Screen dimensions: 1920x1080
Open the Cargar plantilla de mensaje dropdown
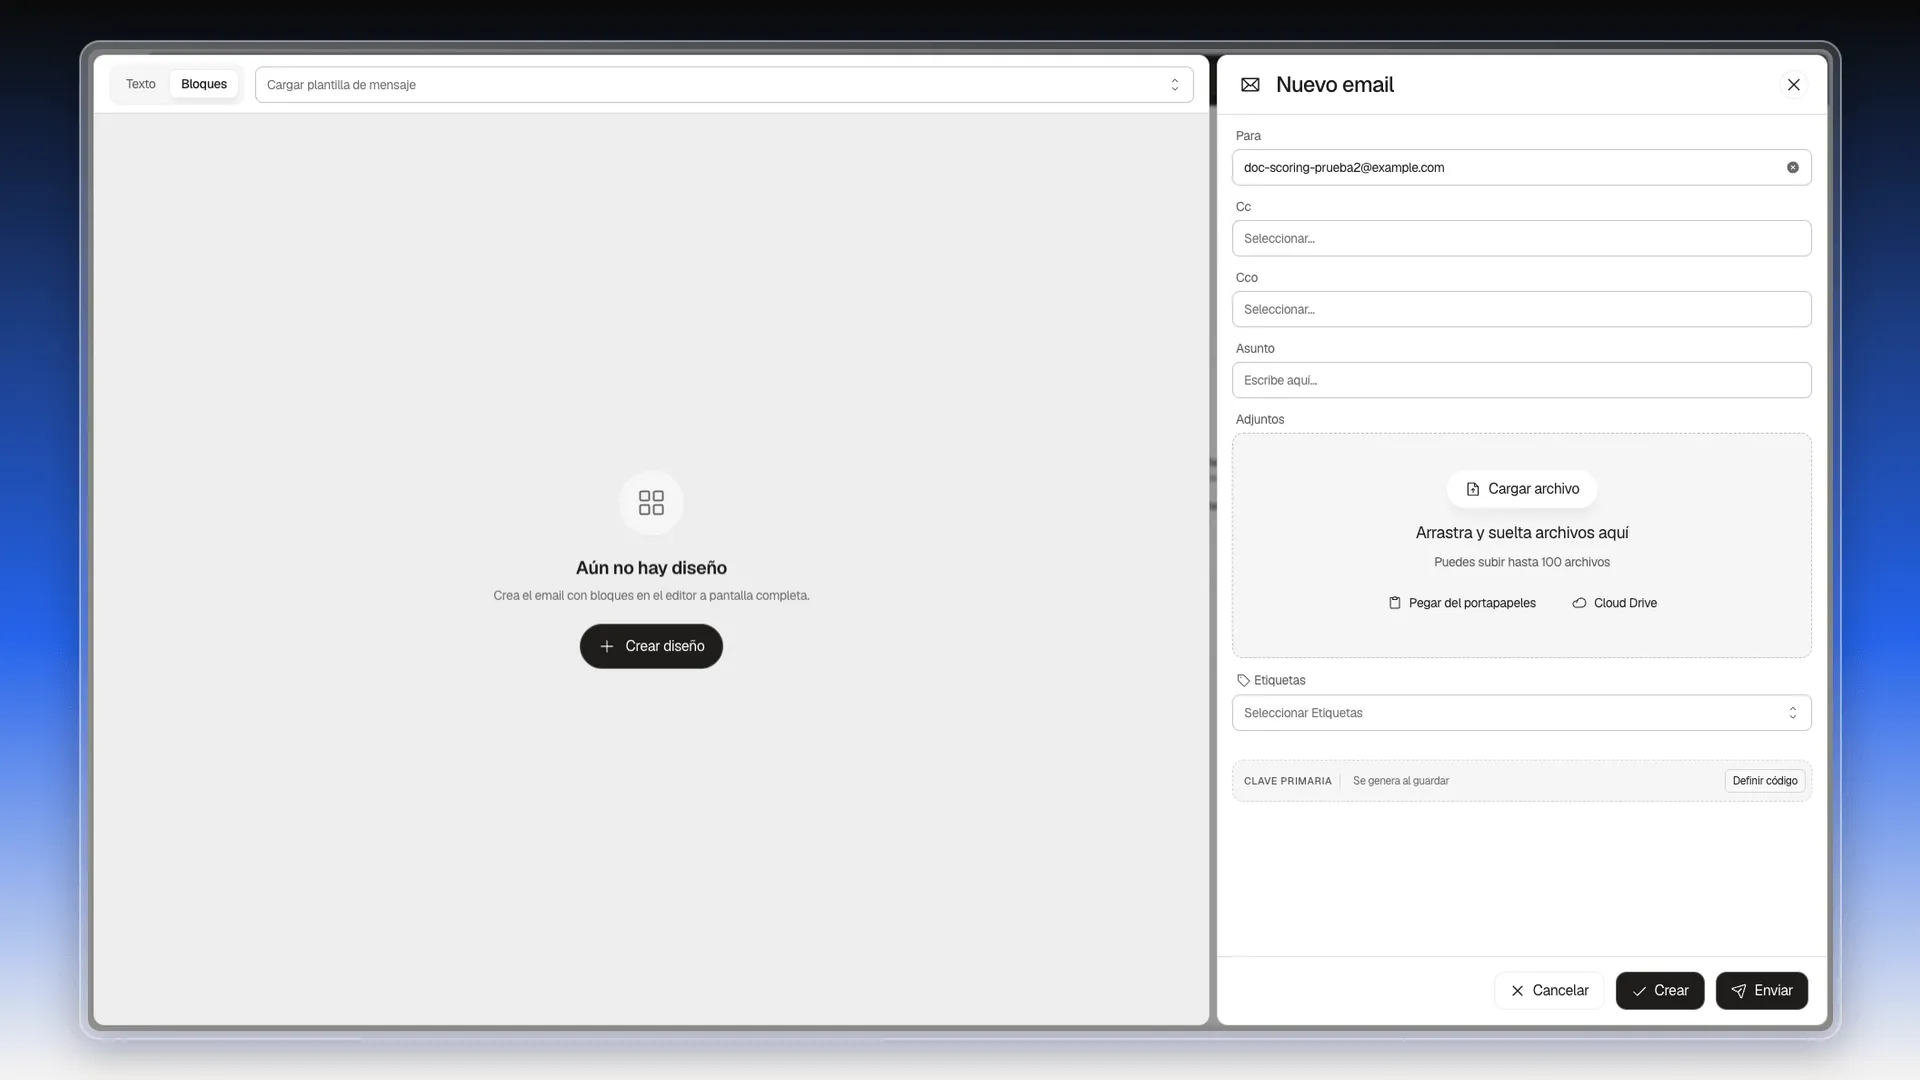point(724,85)
